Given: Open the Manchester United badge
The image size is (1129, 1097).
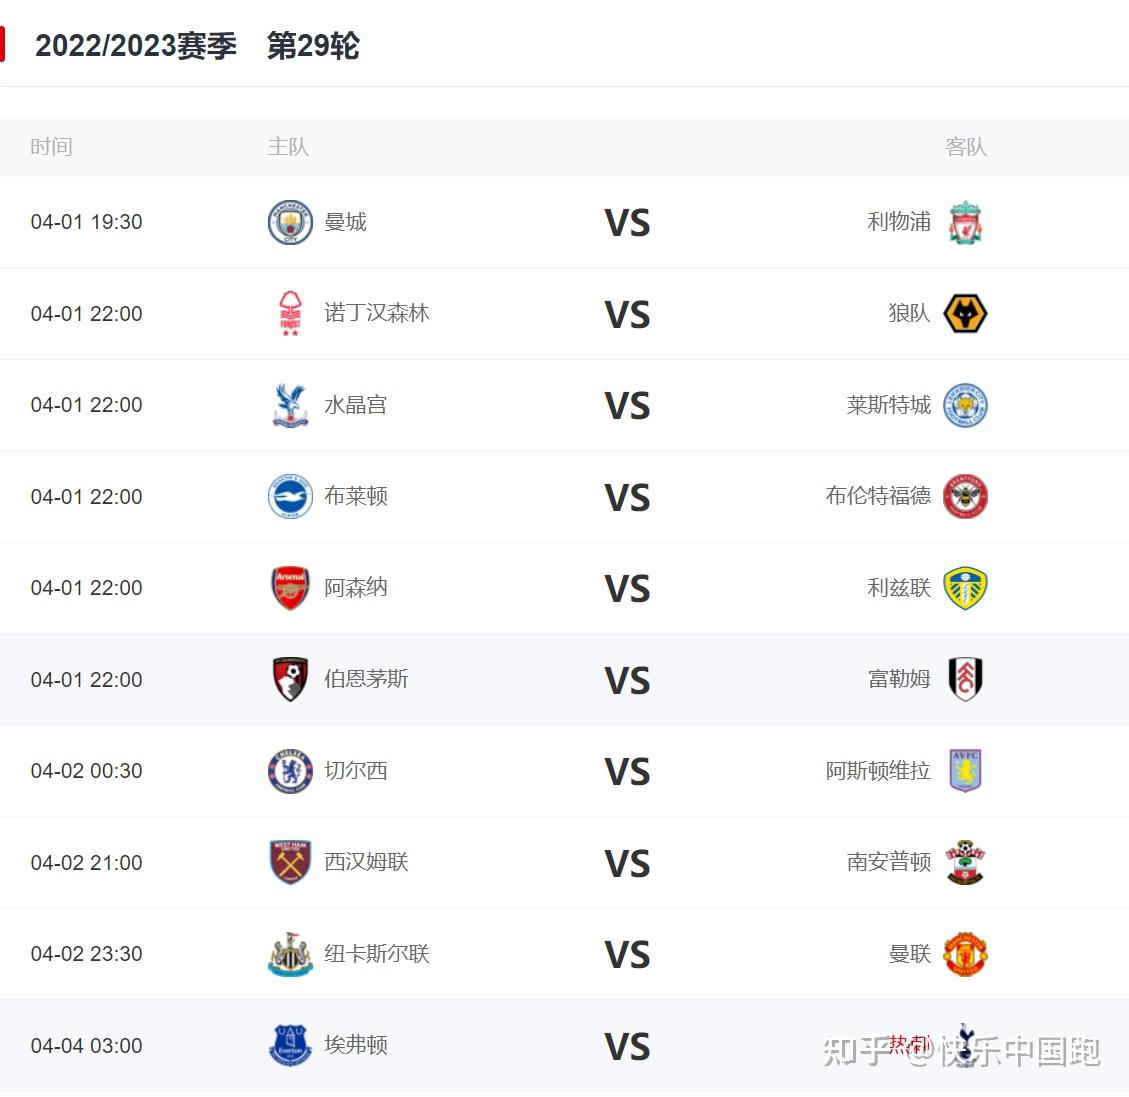Looking at the screenshot, I should tap(965, 954).
